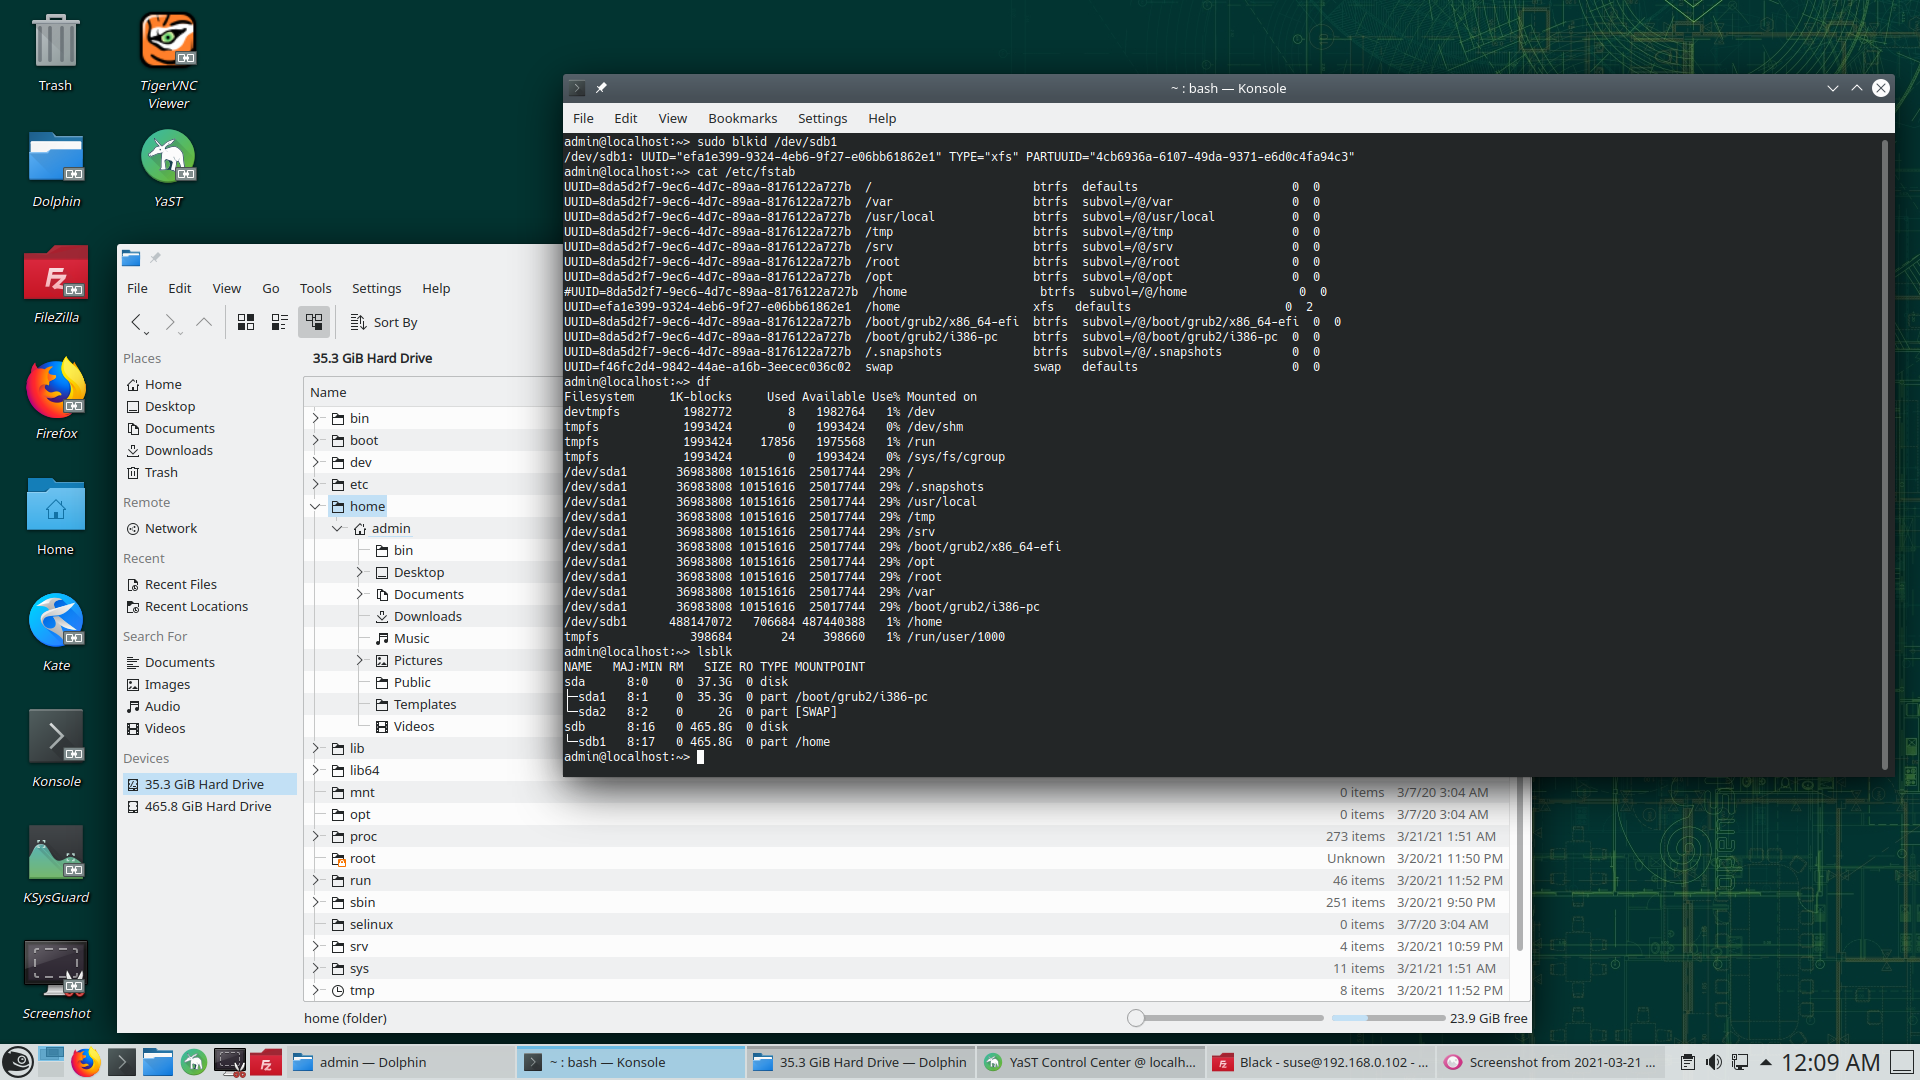This screenshot has height=1080, width=1920.
Task: Expand the Pictures folder in tree
Action: (360, 660)
